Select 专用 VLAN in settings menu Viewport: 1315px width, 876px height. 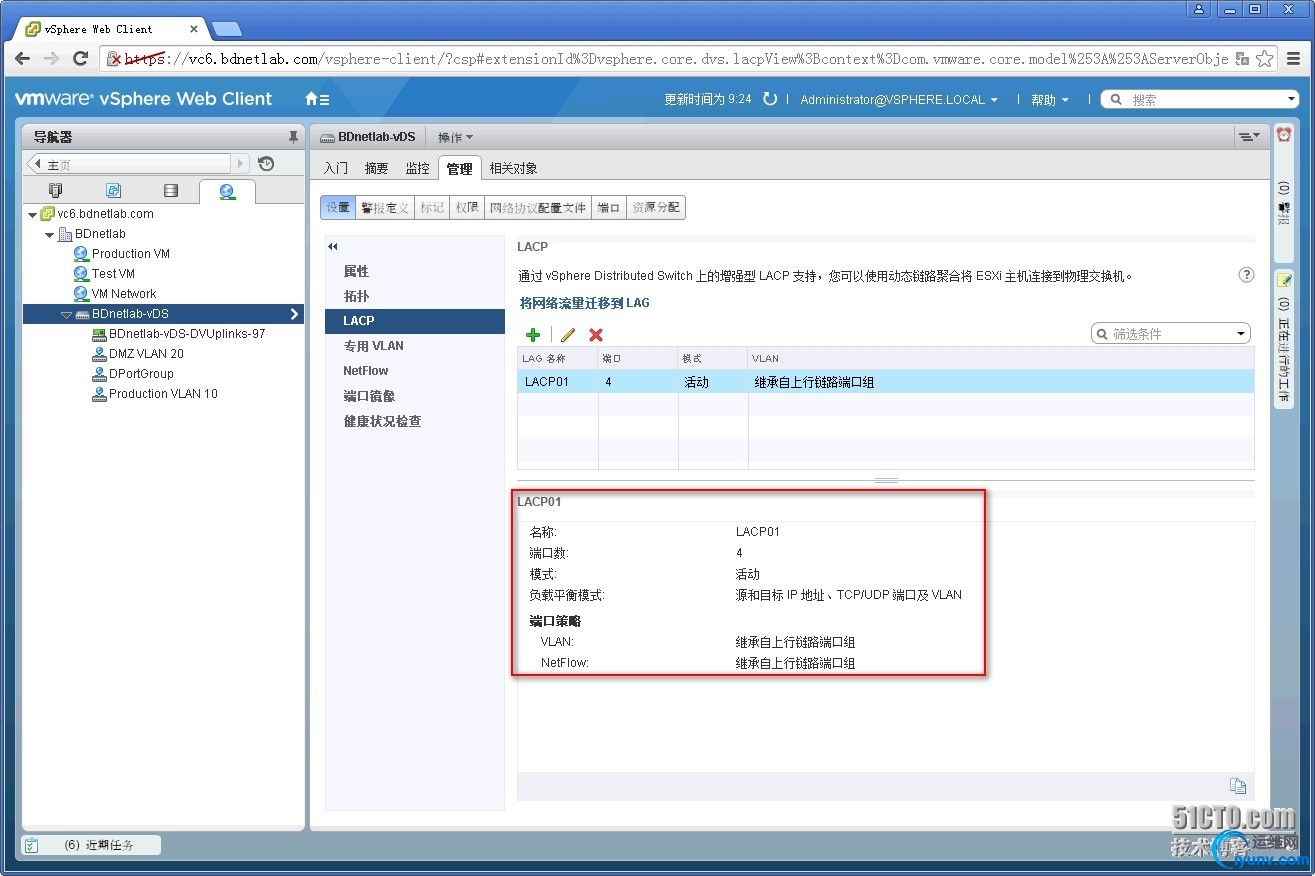(x=374, y=346)
